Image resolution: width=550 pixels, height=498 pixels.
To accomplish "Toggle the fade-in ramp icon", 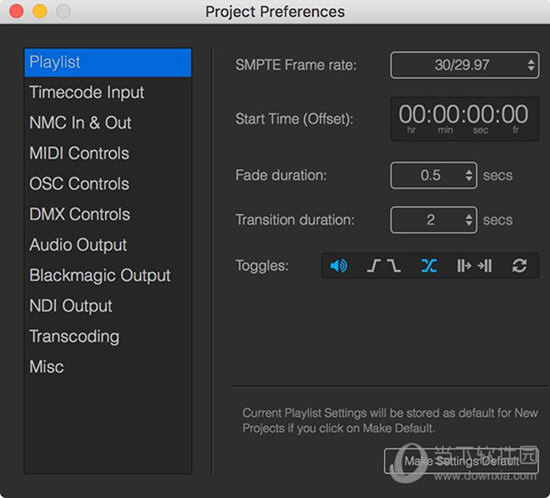I will click(x=374, y=266).
